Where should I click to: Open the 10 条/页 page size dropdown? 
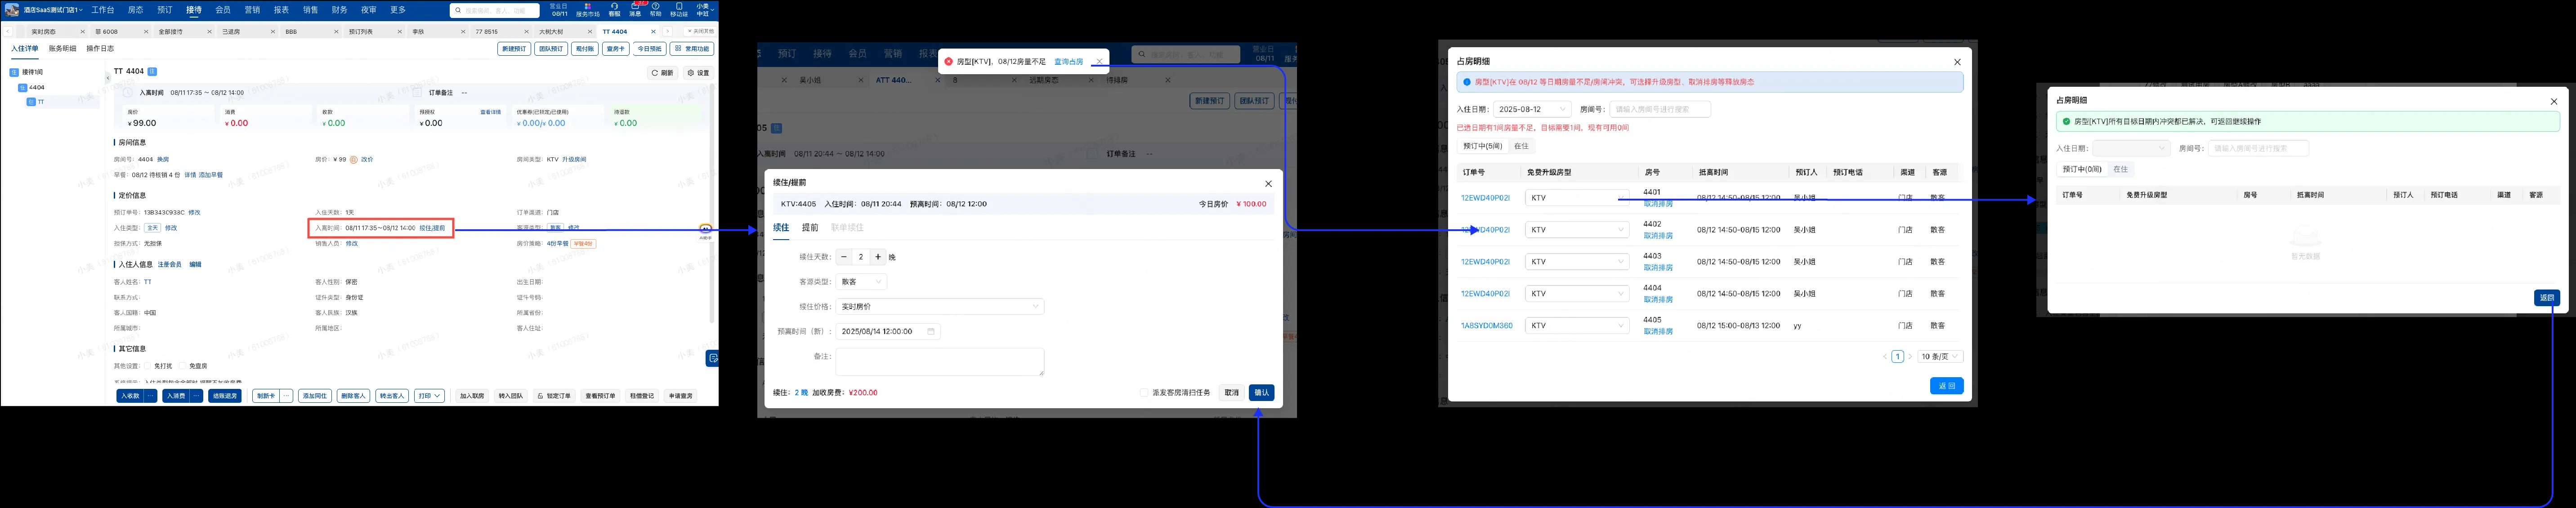[1940, 357]
